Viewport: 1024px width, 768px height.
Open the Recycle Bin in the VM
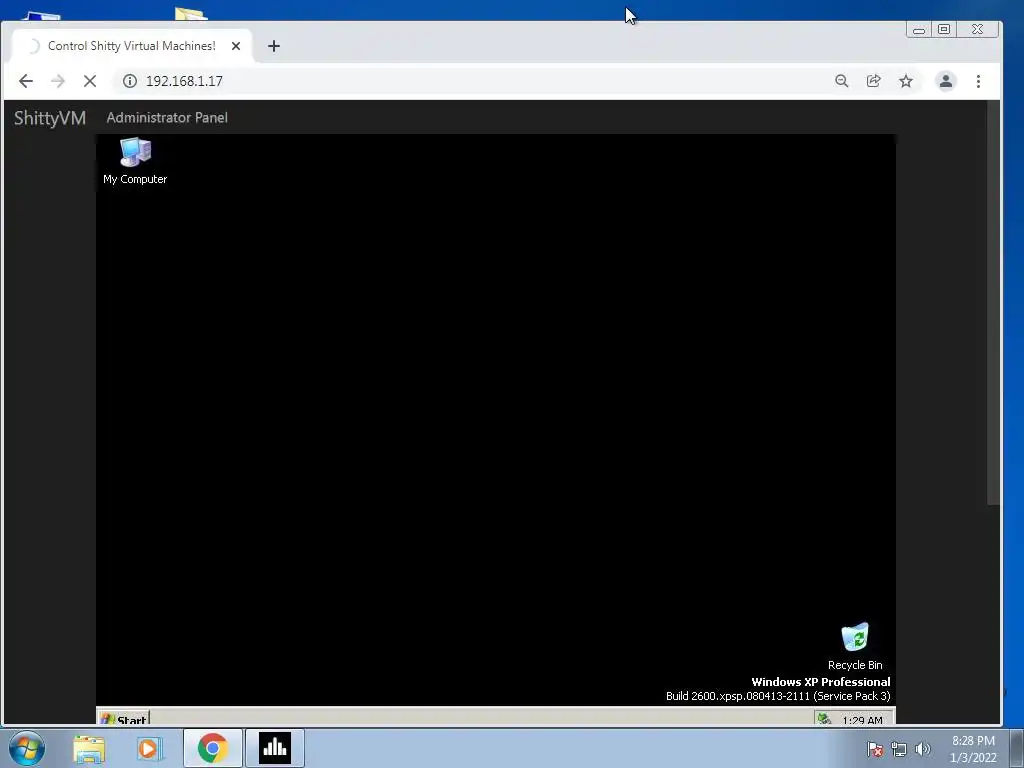pos(855,647)
